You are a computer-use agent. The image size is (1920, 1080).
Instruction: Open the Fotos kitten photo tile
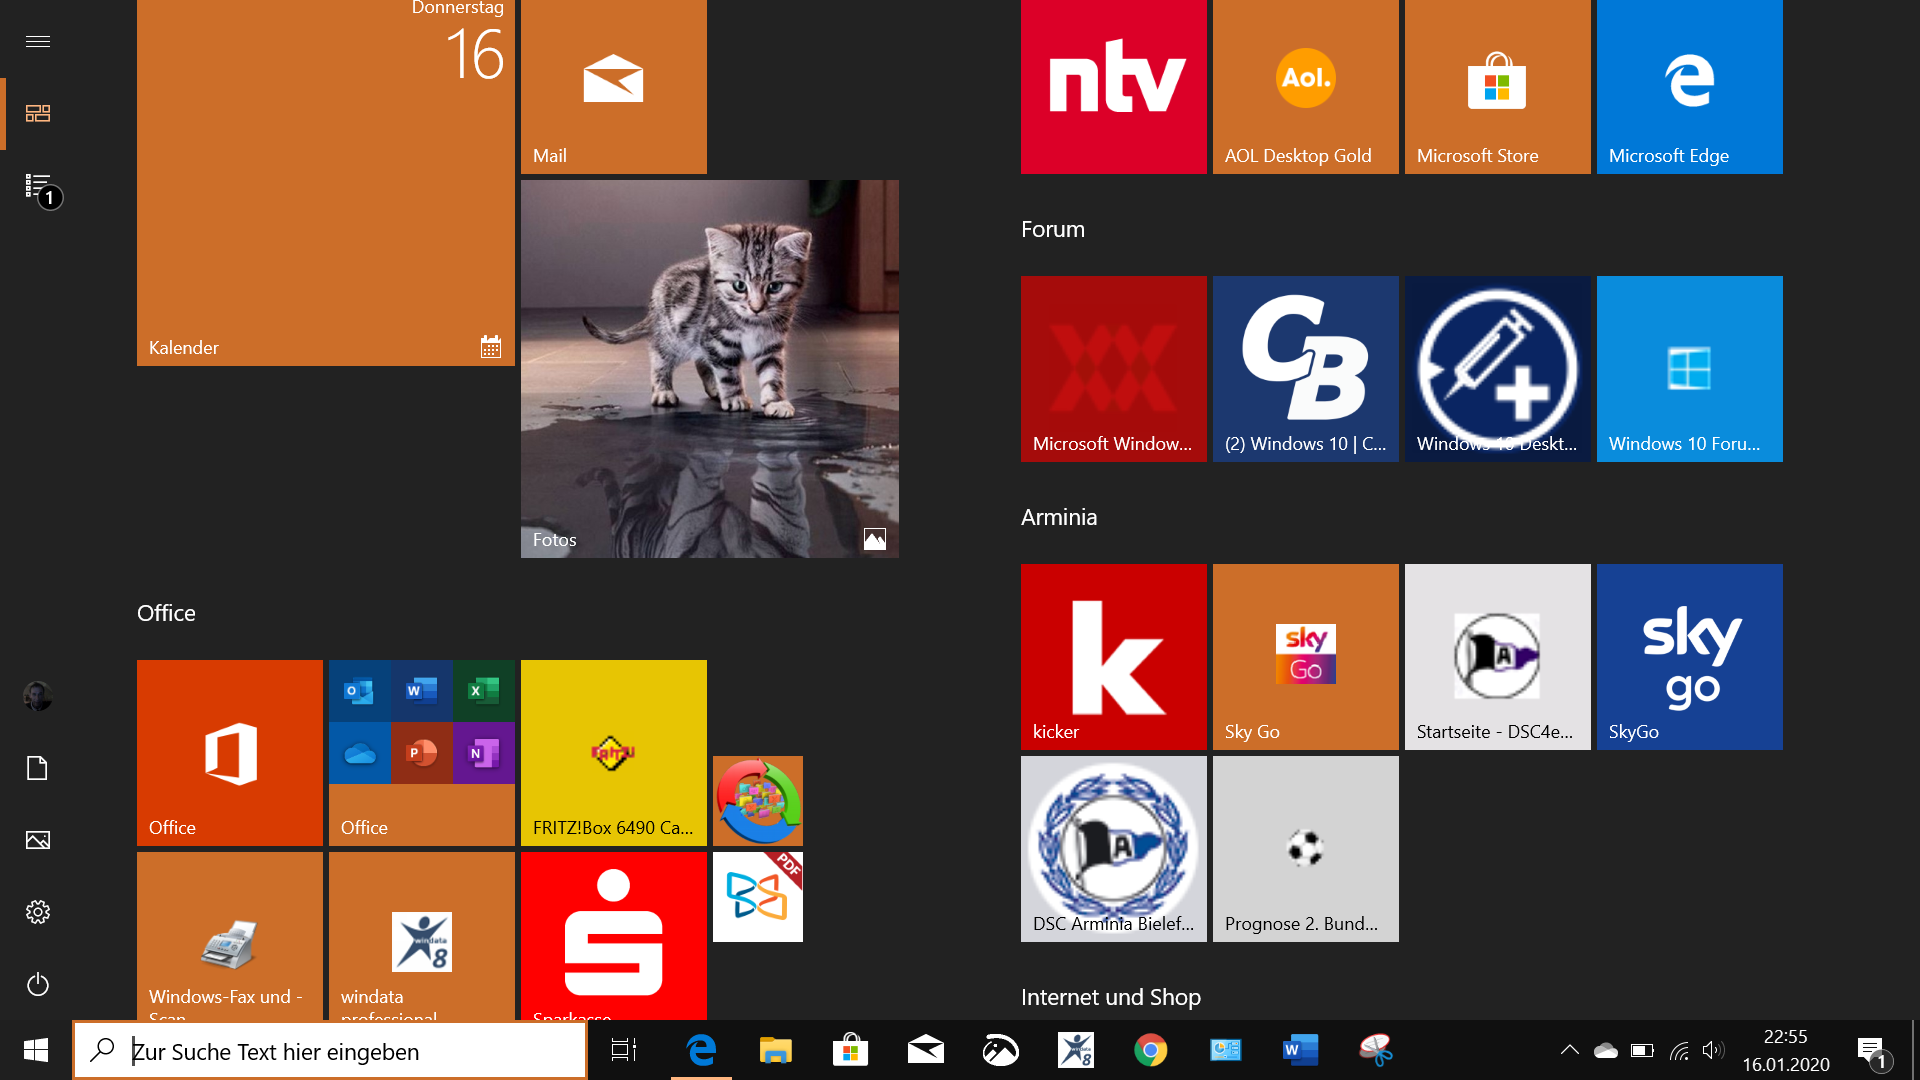coord(709,368)
